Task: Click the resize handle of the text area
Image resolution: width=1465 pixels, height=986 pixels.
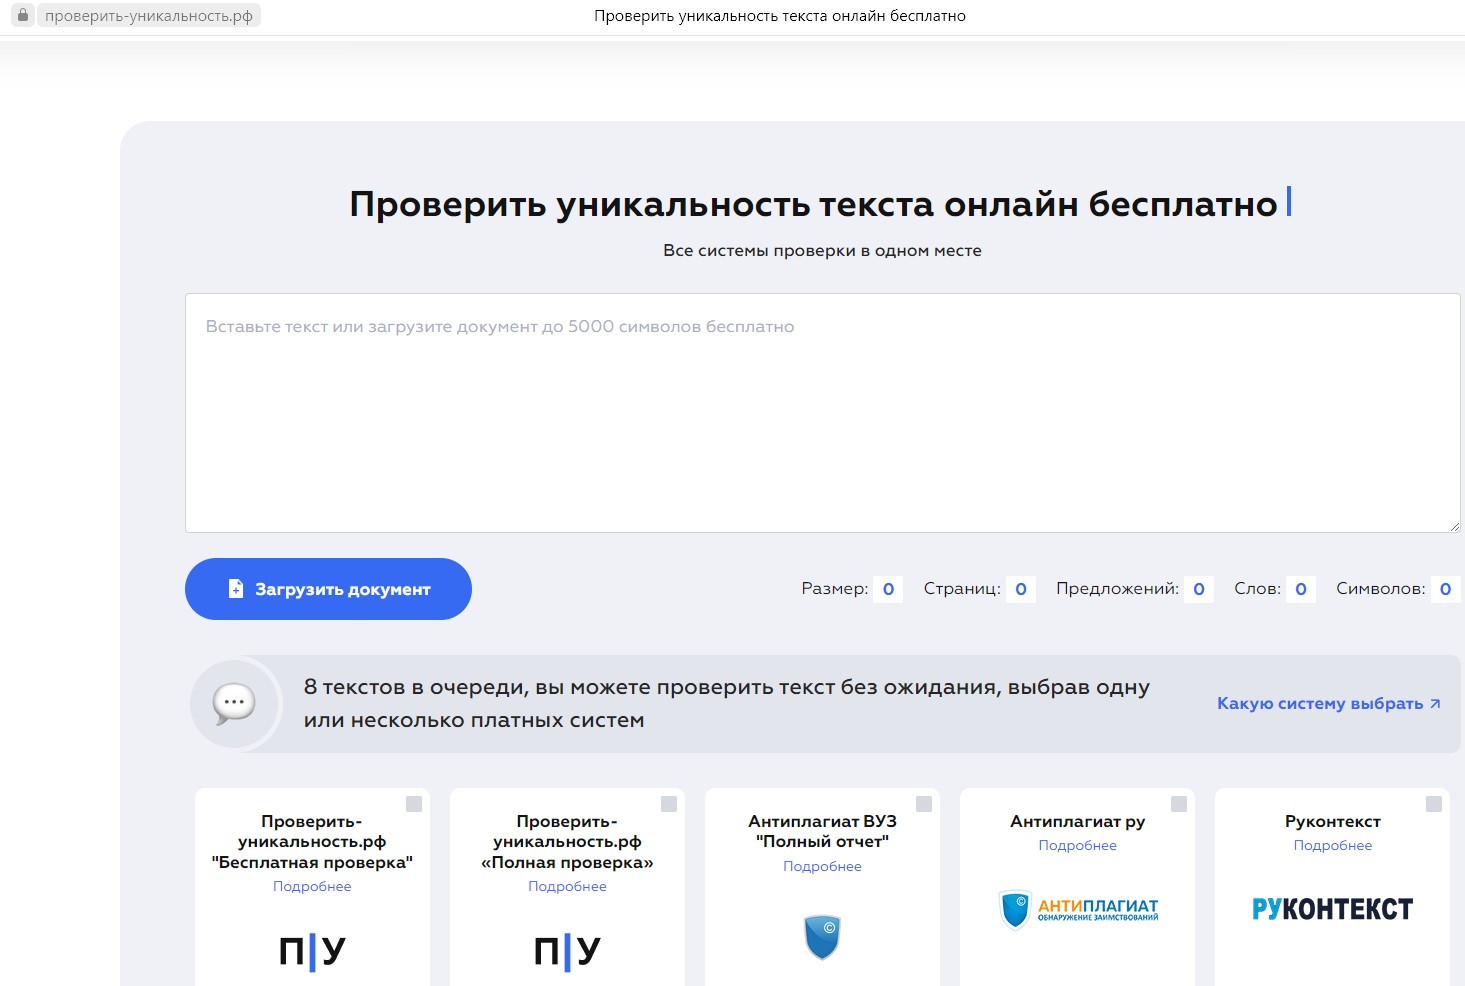Action: 1454,526
